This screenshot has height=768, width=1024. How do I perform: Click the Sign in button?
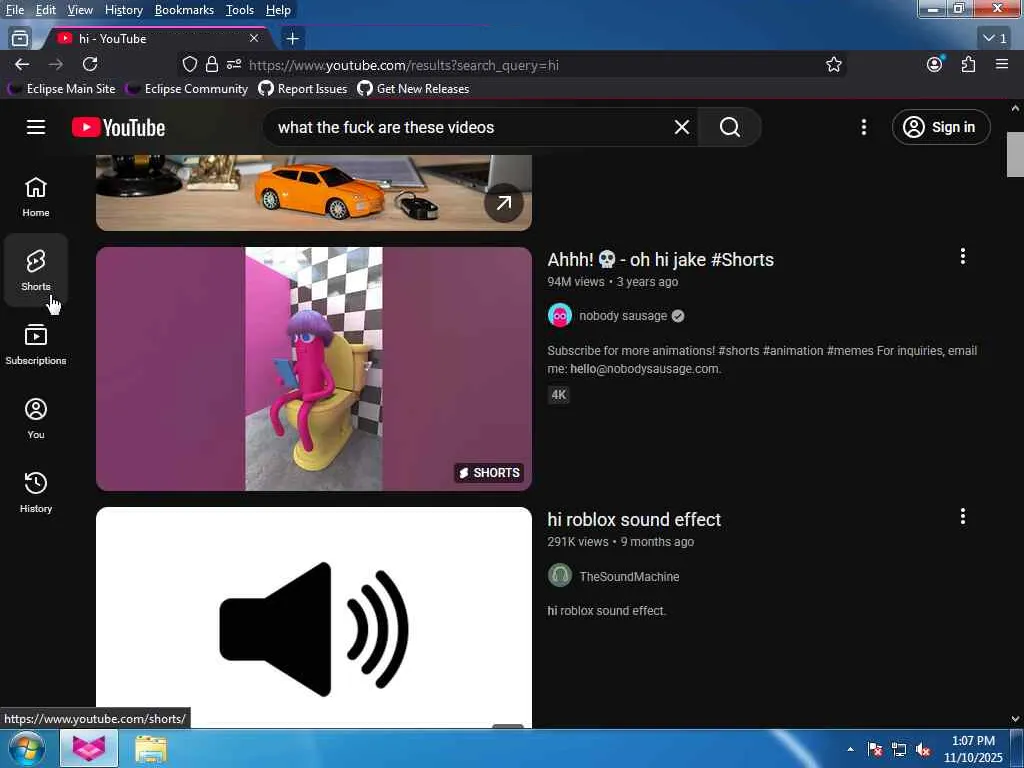coord(941,127)
